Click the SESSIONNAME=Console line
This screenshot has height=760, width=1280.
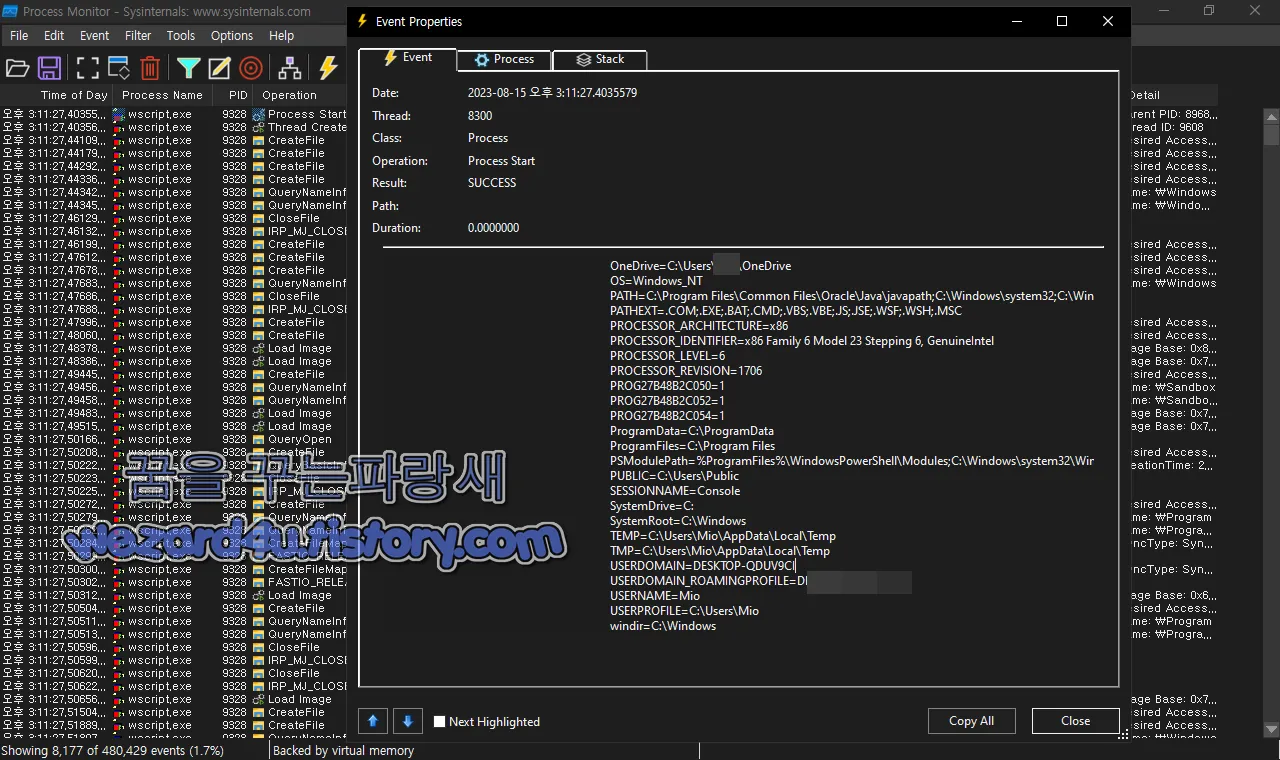675,491
